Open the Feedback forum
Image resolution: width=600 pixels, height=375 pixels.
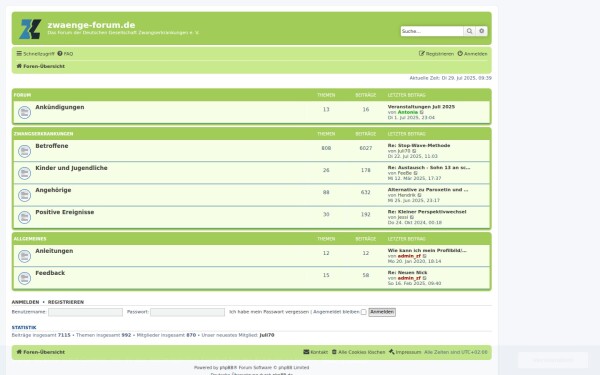tap(50, 273)
